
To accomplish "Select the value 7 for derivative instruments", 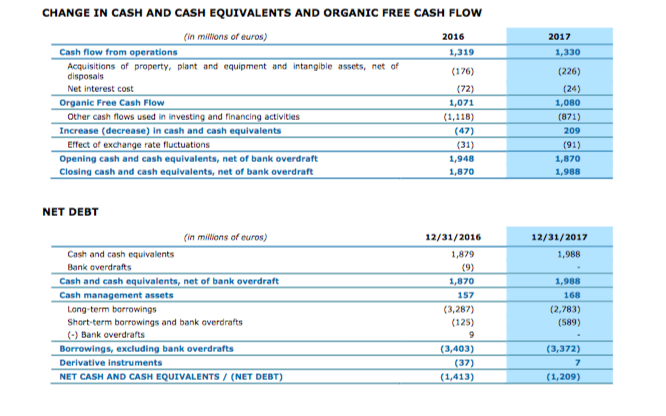I will [x=578, y=363].
